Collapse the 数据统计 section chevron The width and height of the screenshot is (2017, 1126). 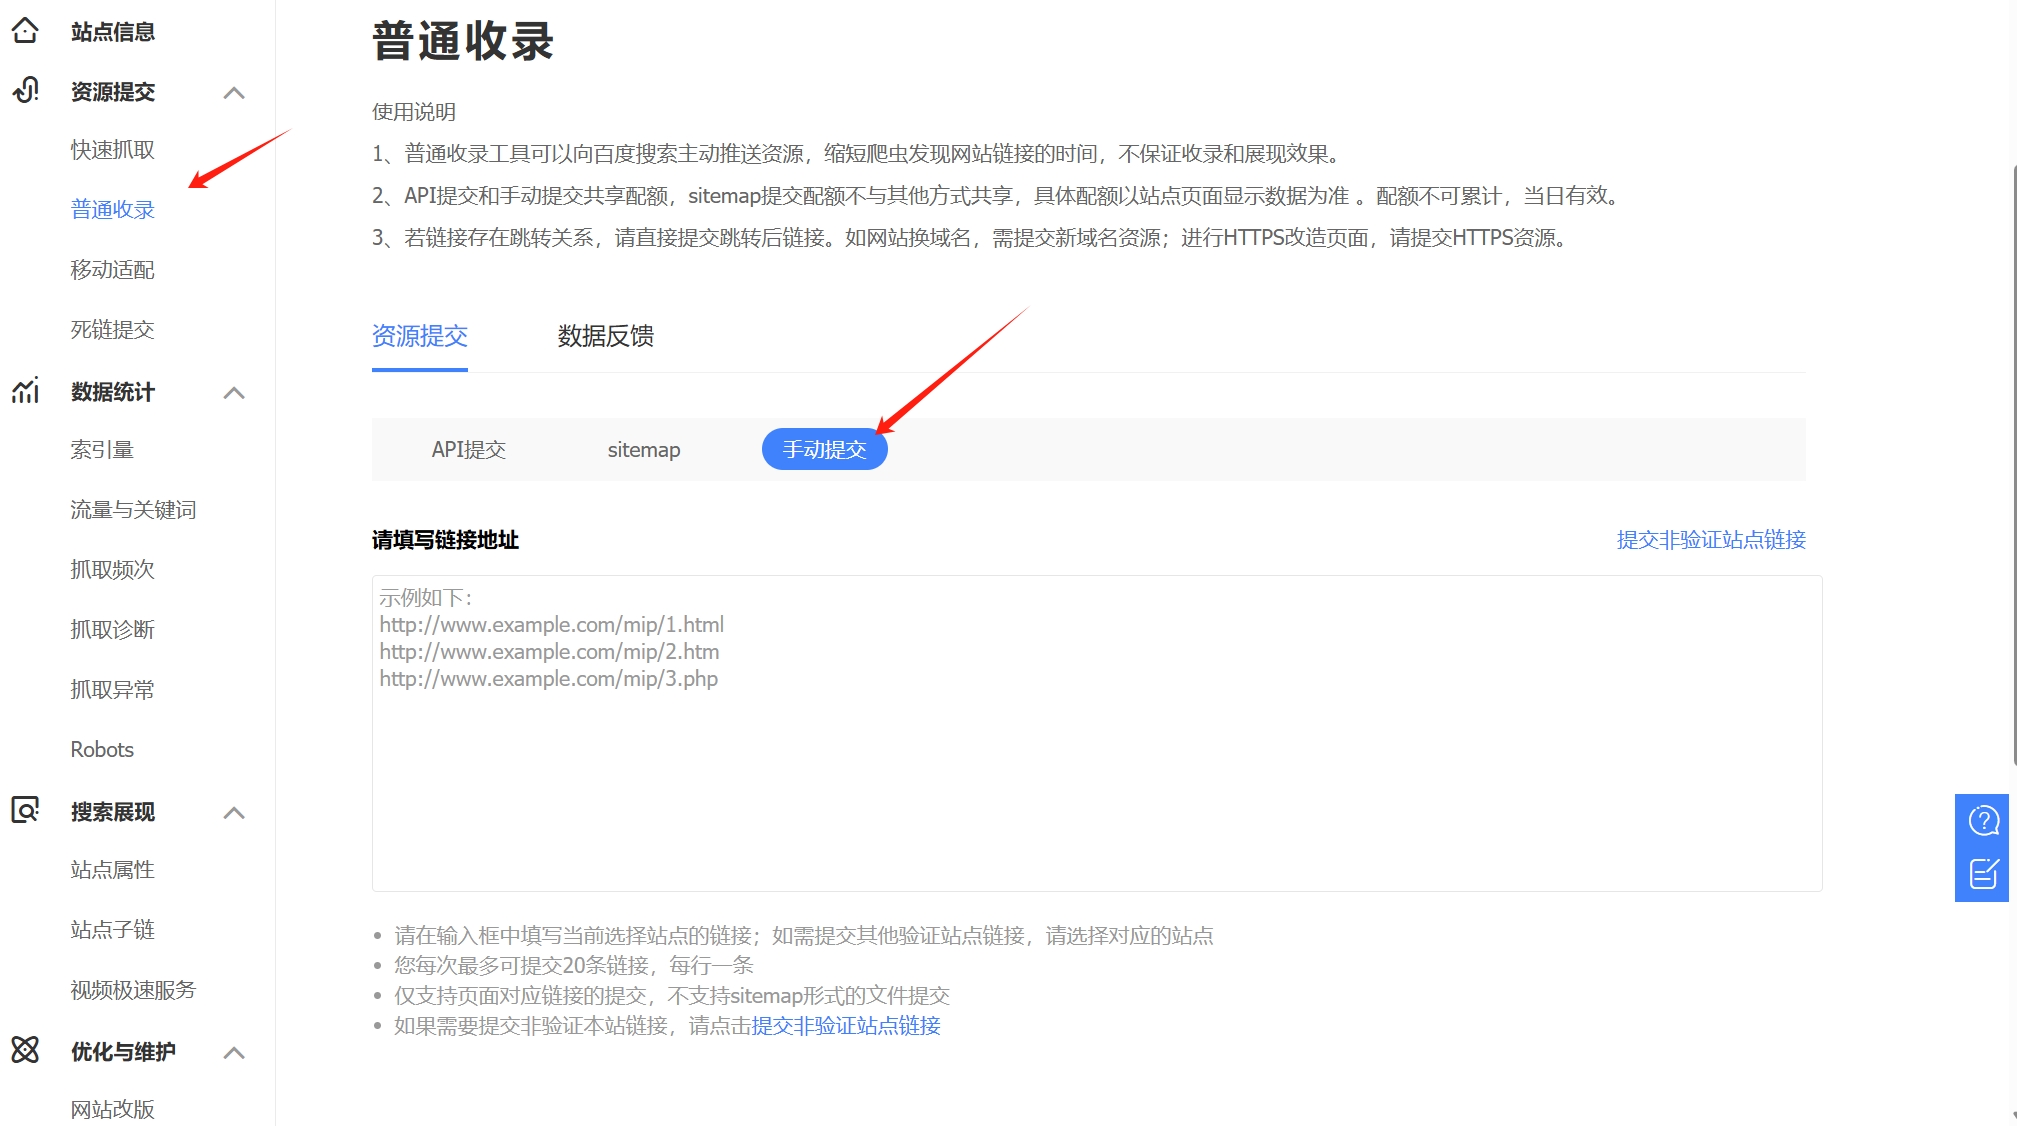234,393
